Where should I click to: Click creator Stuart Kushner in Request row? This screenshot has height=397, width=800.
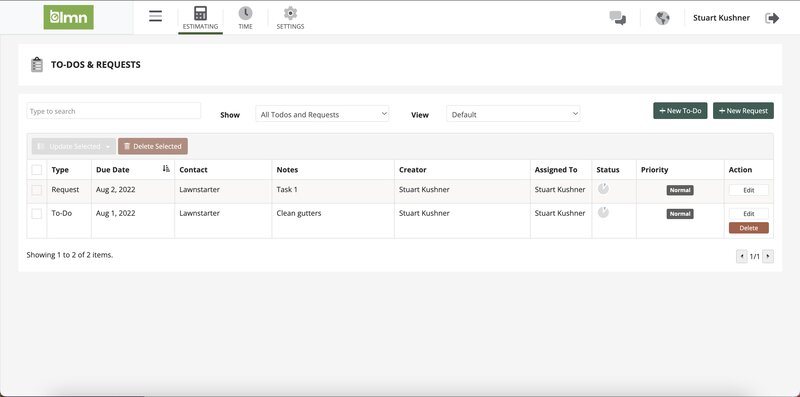424,189
